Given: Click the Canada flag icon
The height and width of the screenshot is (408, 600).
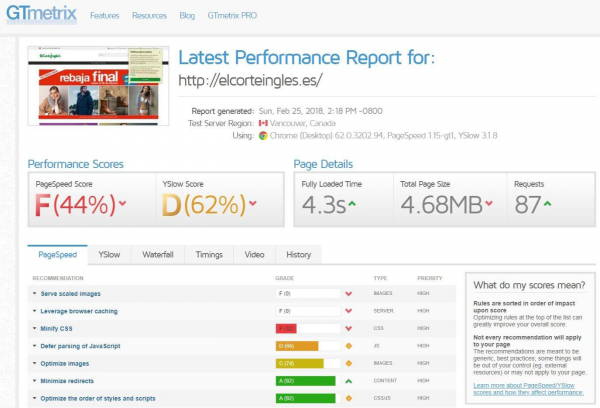Looking at the screenshot, I should click(263, 123).
